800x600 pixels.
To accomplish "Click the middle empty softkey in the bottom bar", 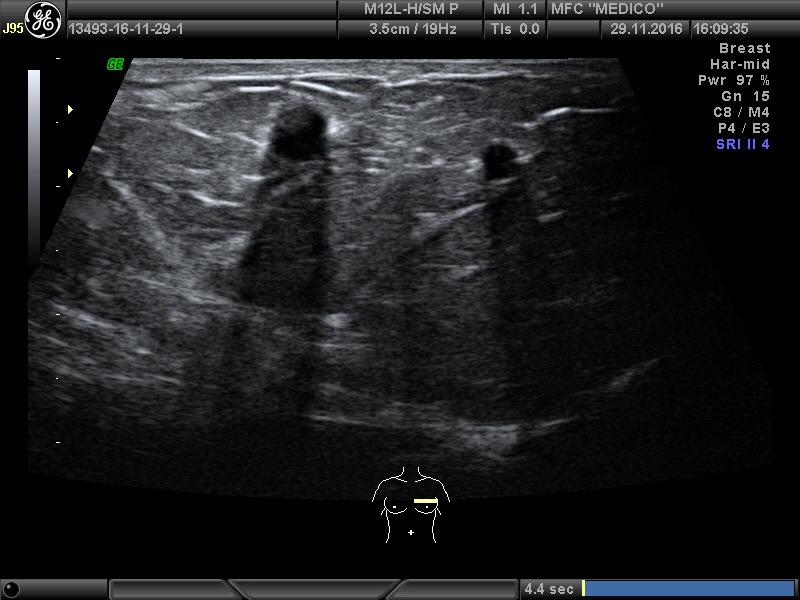I will [x=314, y=589].
